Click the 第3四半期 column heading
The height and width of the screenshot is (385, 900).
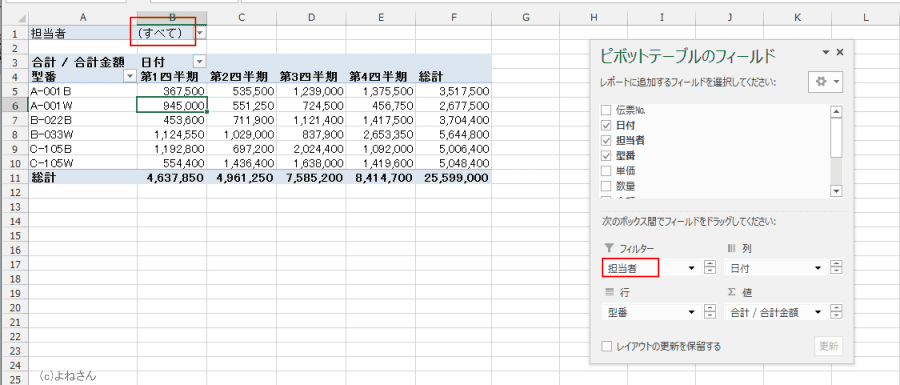311,76
